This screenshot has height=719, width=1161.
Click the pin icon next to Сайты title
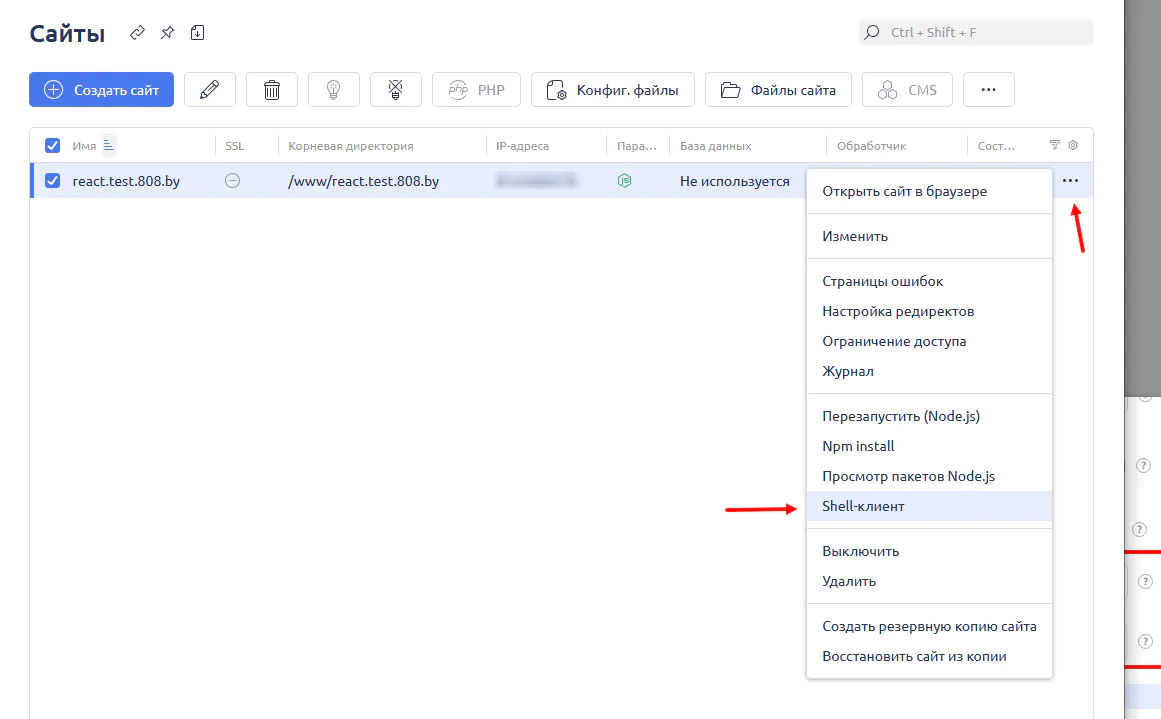click(167, 32)
